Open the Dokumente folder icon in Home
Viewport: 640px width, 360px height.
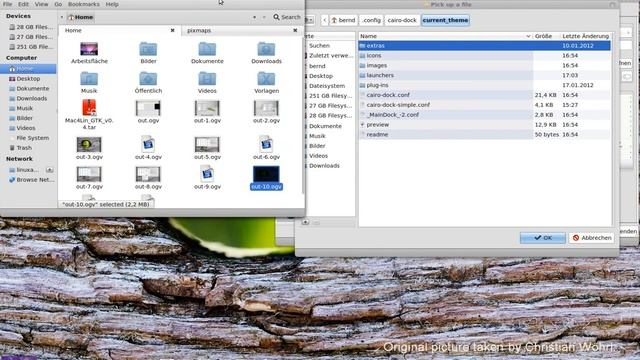click(207, 49)
